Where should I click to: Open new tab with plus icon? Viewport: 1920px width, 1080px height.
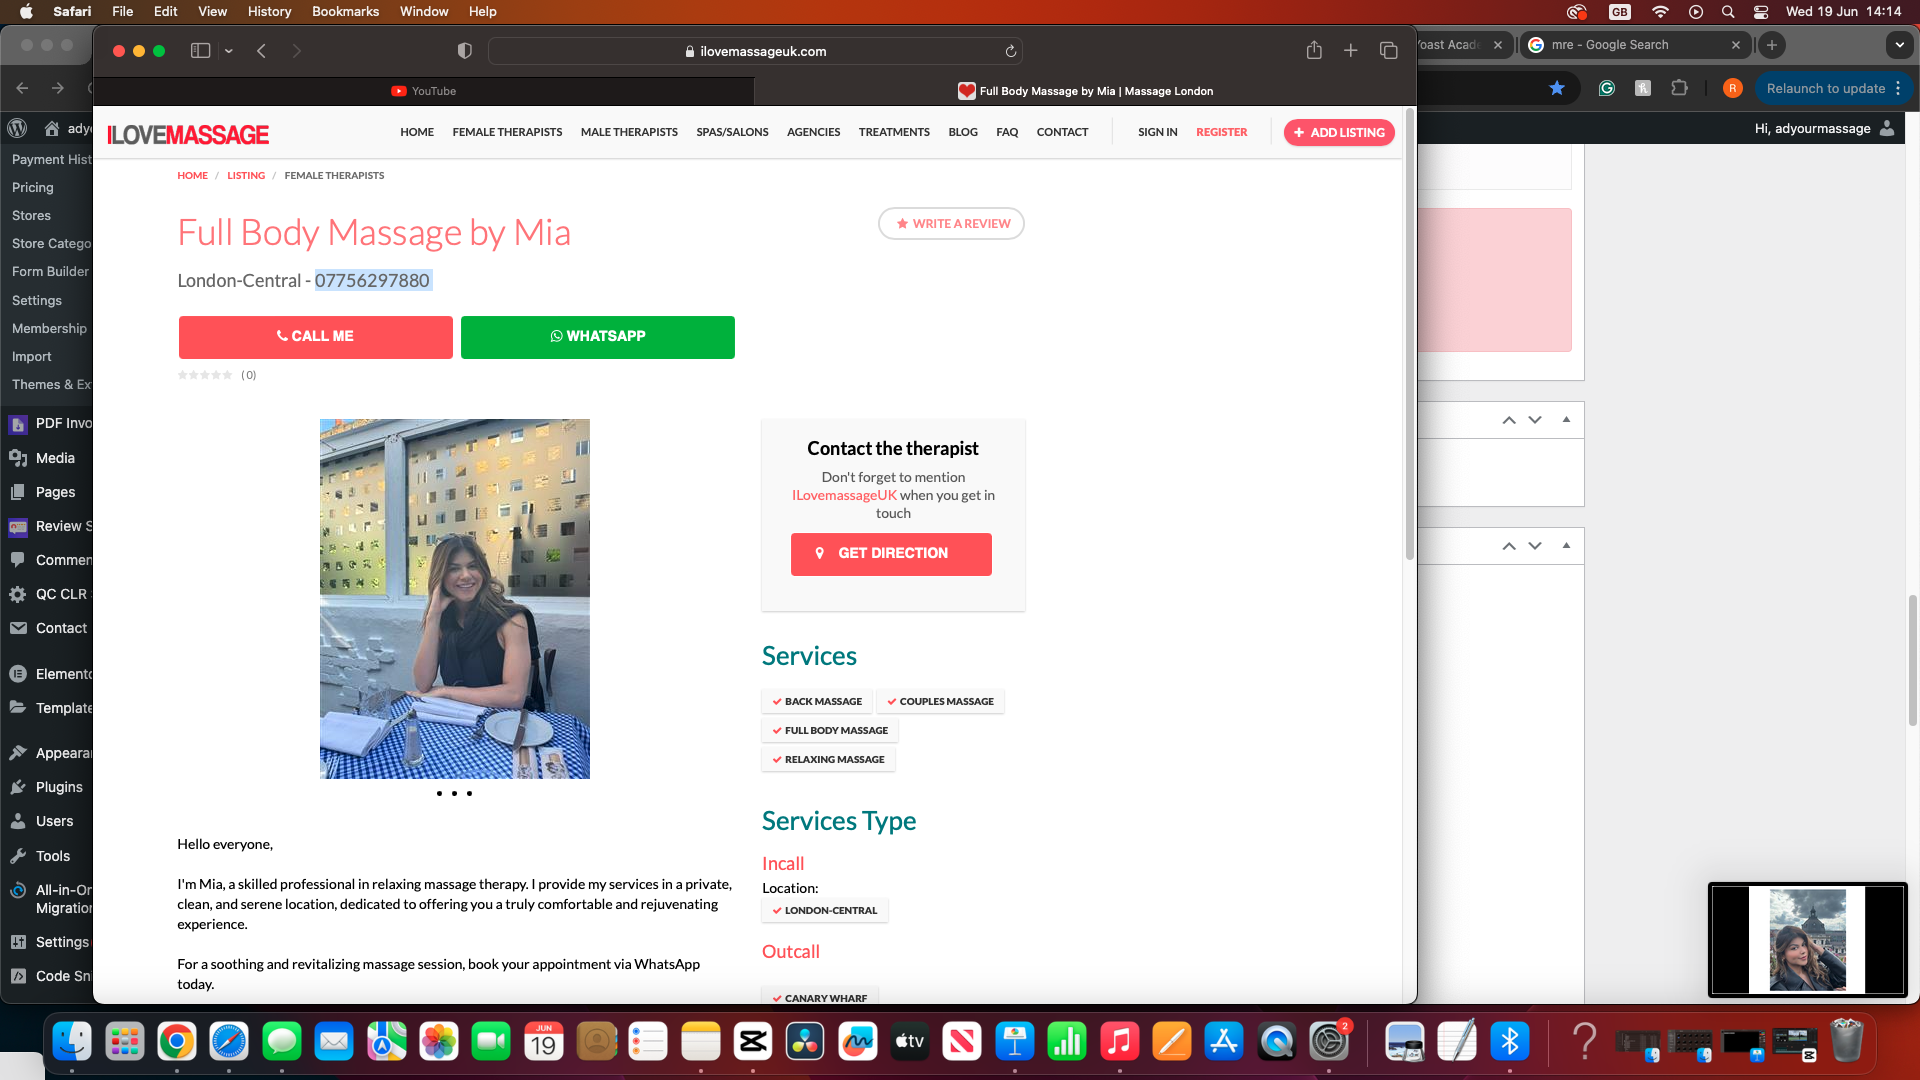[1350, 51]
